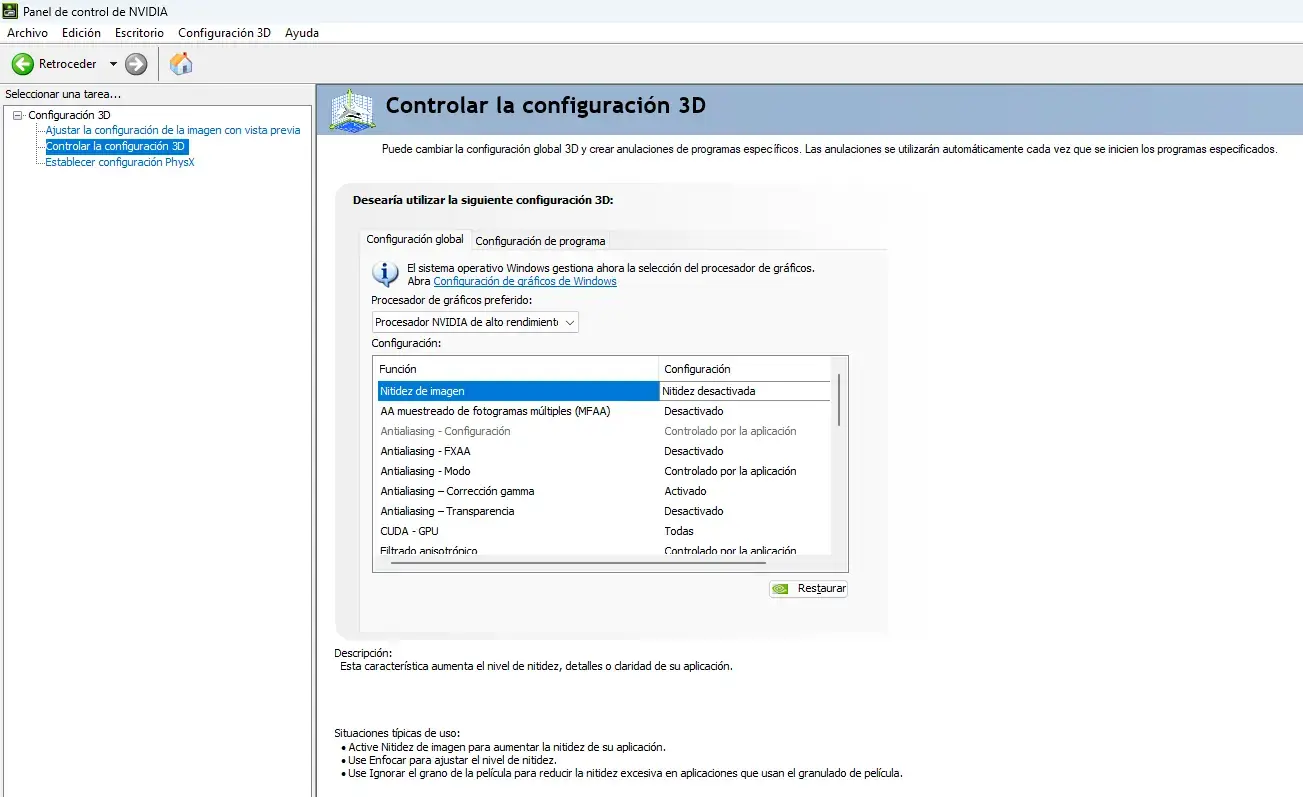Open the Ayuda menu
The height and width of the screenshot is (797, 1303).
[302, 33]
